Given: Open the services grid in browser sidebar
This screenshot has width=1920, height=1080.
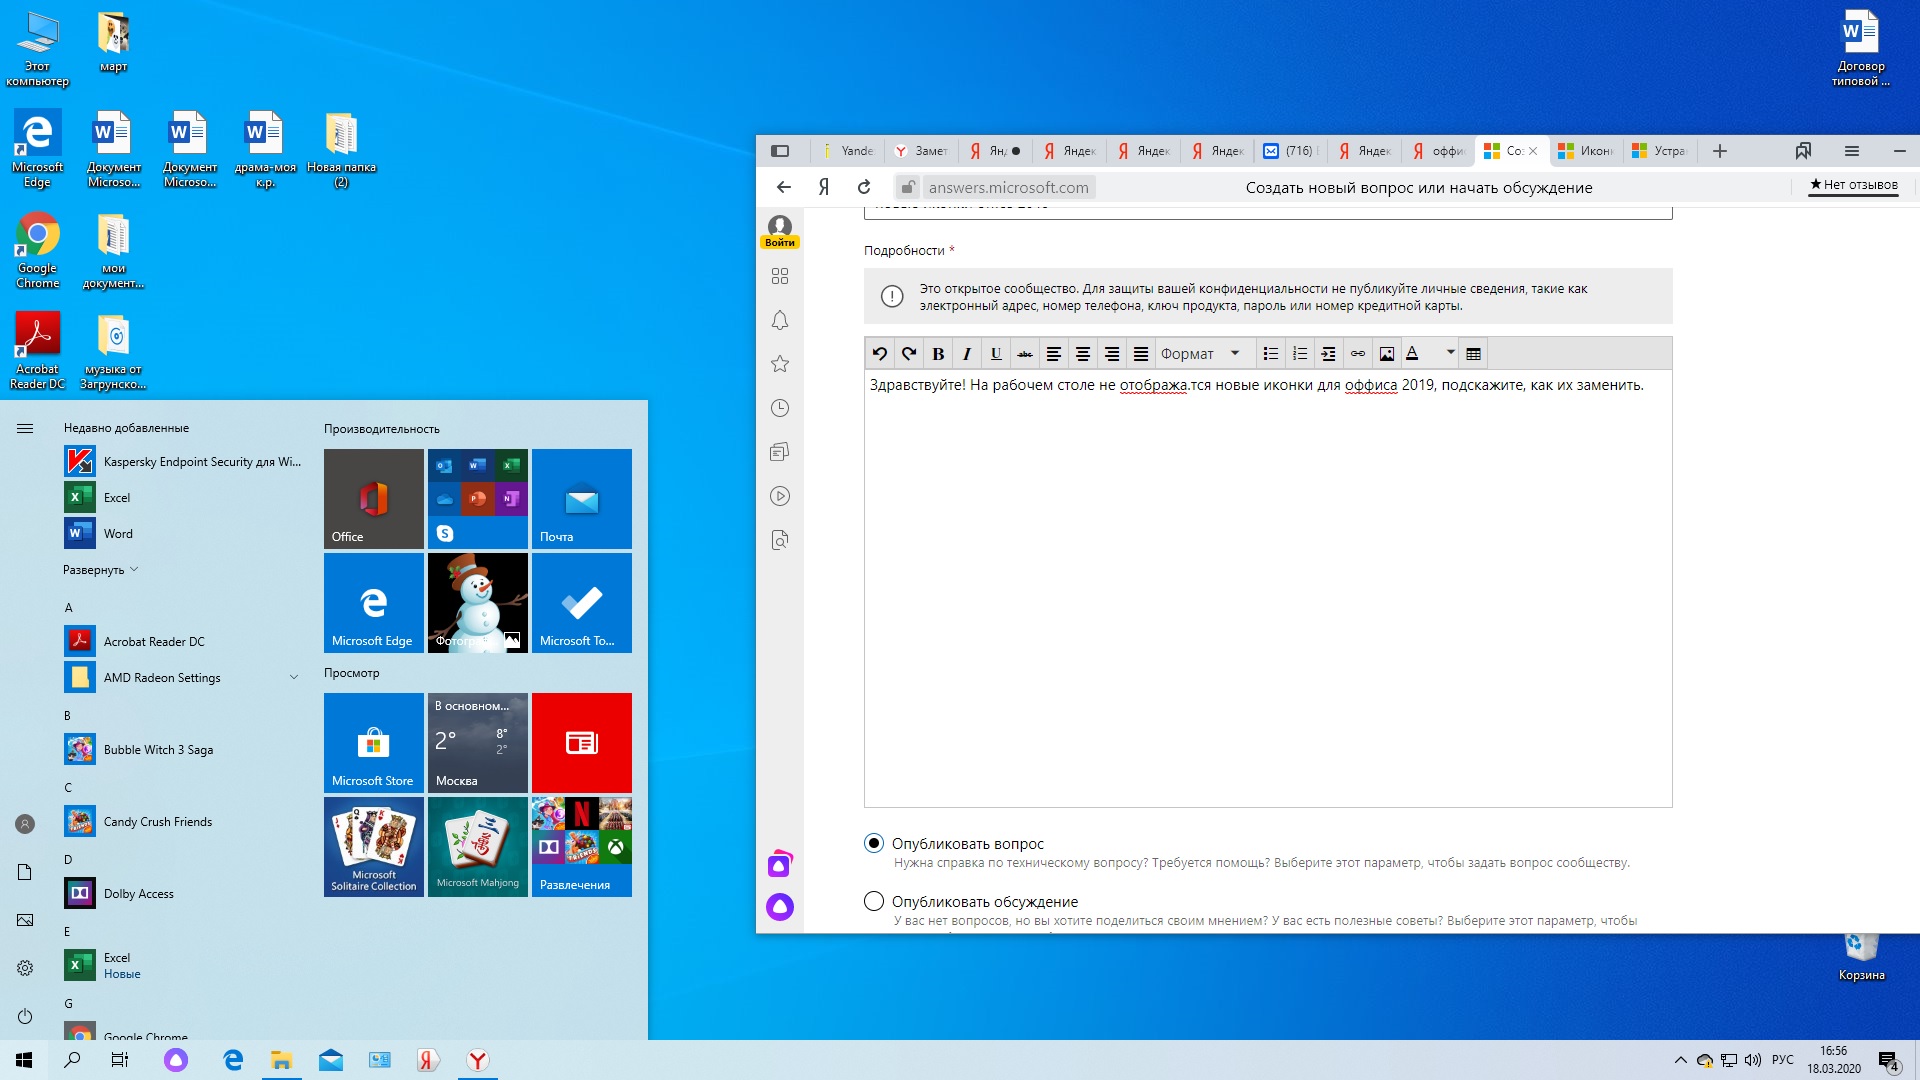Looking at the screenshot, I should click(780, 276).
